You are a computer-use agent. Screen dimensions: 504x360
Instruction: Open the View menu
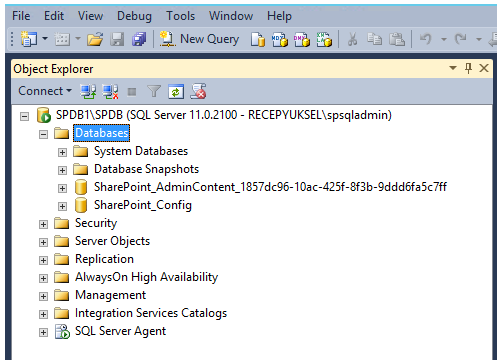click(90, 16)
